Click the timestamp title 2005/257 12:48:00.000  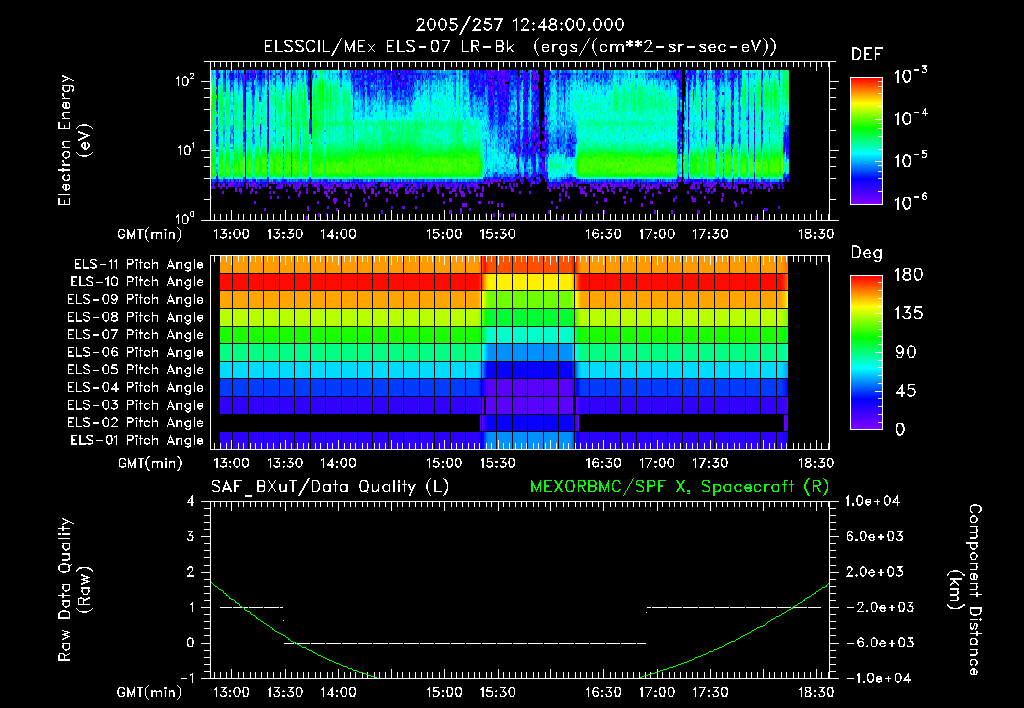point(520,25)
